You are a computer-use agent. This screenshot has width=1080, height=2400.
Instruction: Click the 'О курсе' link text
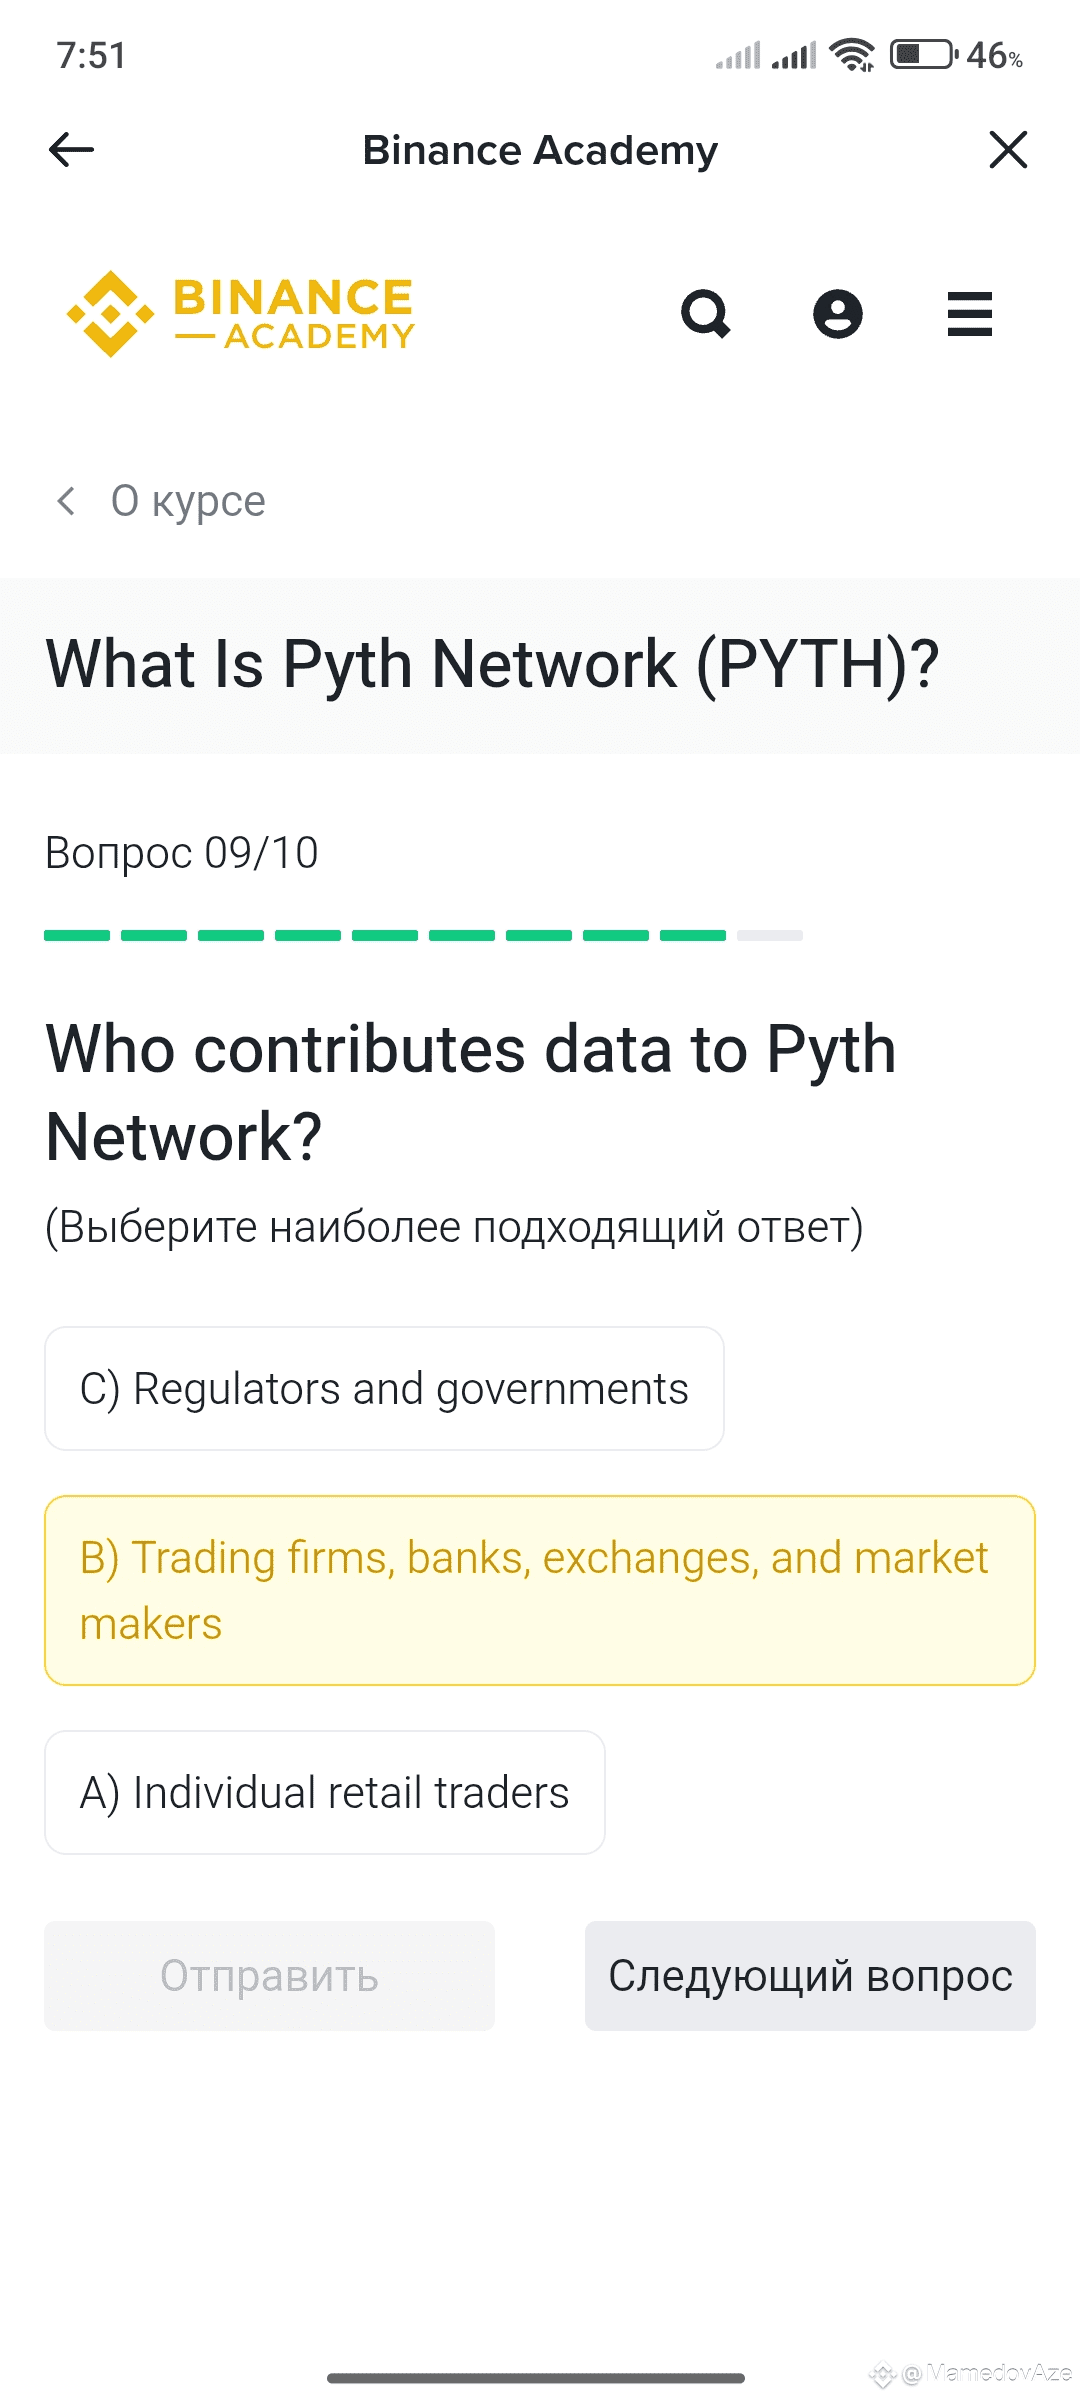(188, 501)
